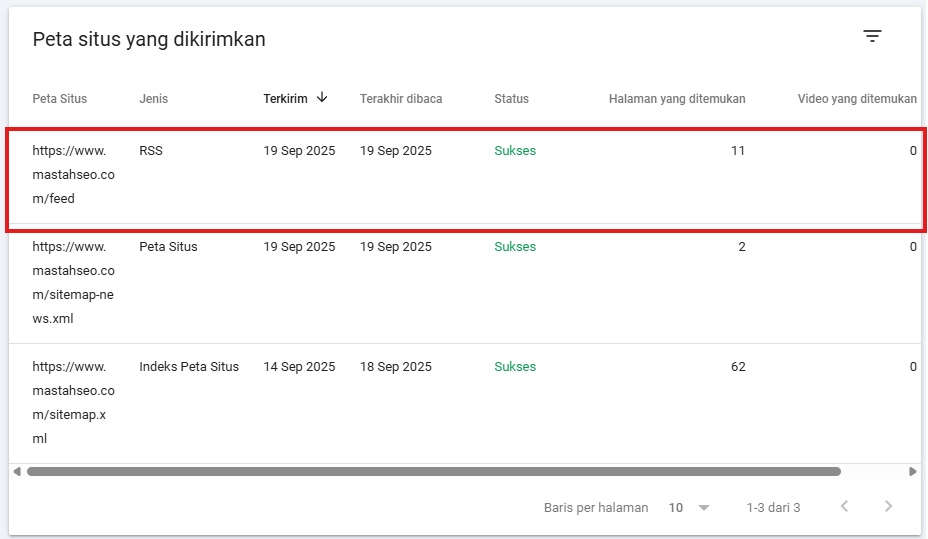The image size is (928, 539).
Task: Click the Peta Situs column header
Action: pos(60,99)
